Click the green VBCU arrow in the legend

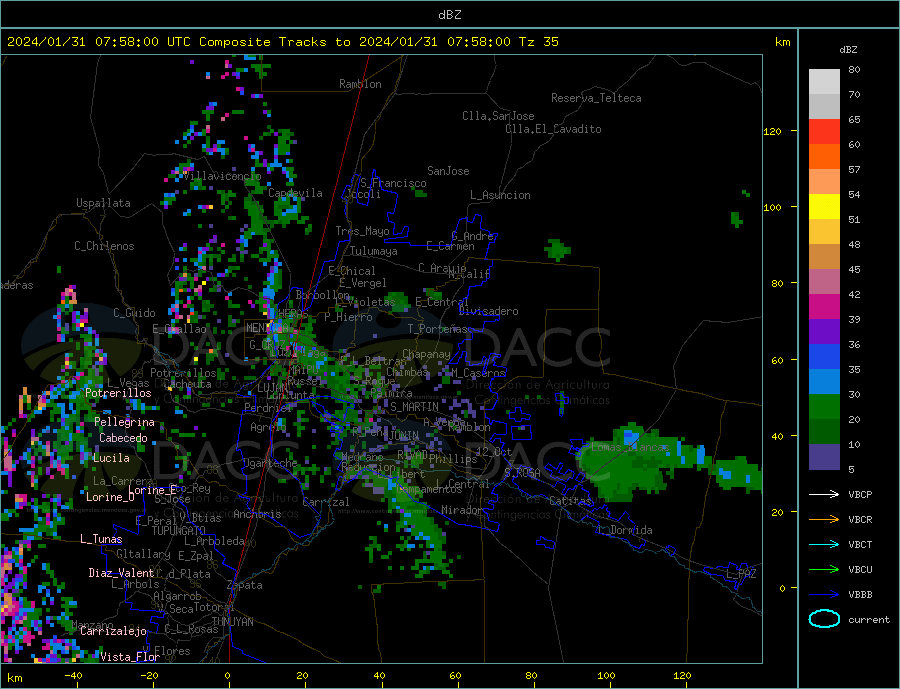point(824,570)
